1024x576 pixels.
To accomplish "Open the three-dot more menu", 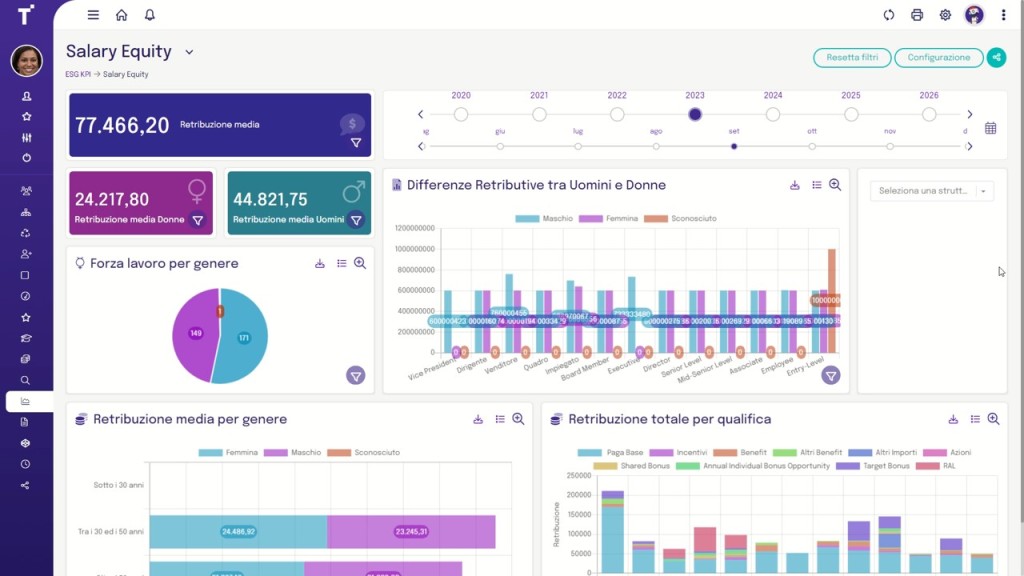I will pyautogui.click(x=1003, y=15).
